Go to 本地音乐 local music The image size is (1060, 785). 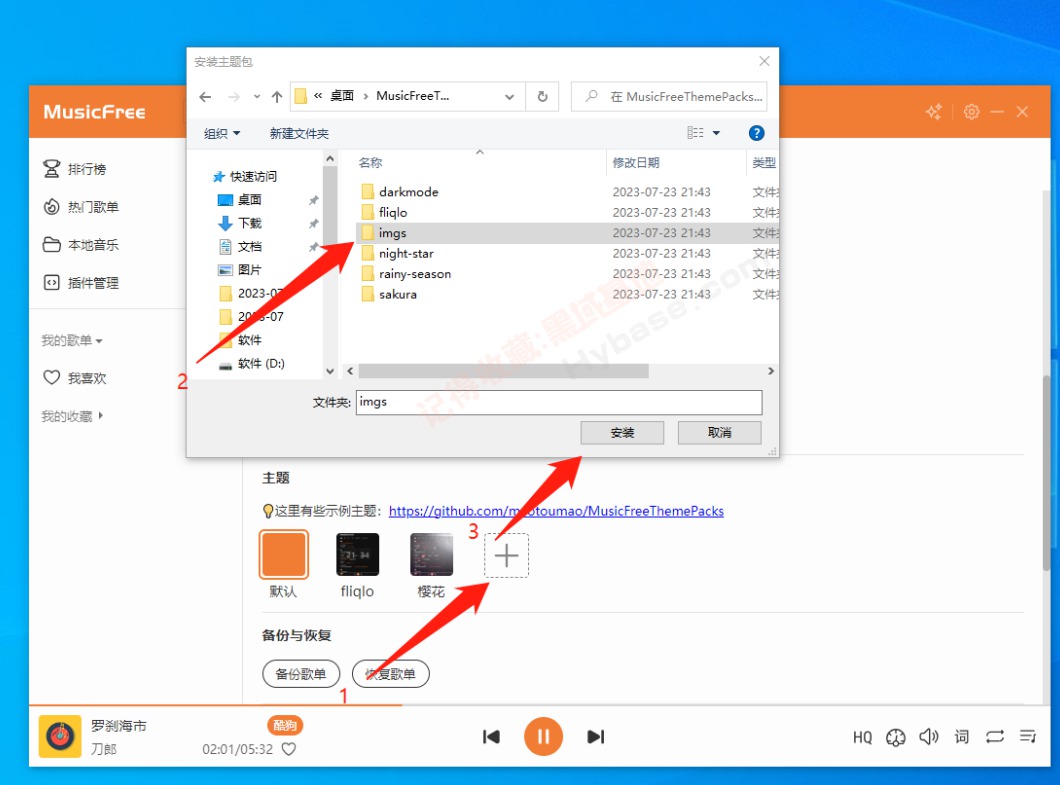80,245
